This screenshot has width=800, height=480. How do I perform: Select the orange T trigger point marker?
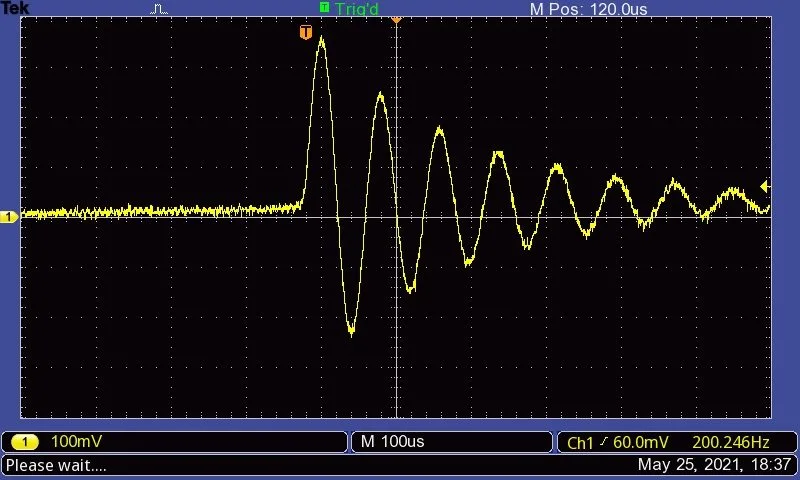coord(306,33)
